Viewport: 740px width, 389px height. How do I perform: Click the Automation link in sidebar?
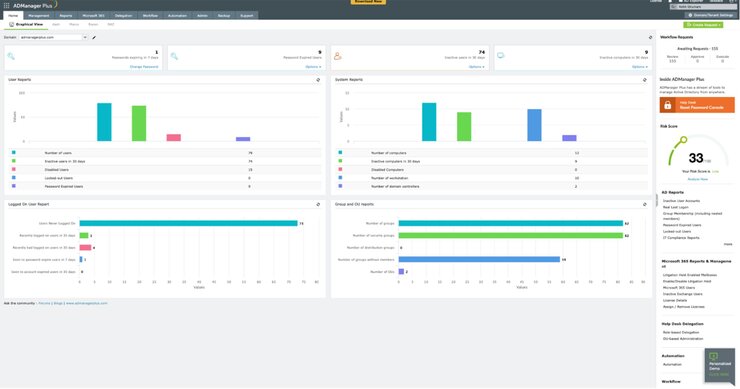click(672, 364)
